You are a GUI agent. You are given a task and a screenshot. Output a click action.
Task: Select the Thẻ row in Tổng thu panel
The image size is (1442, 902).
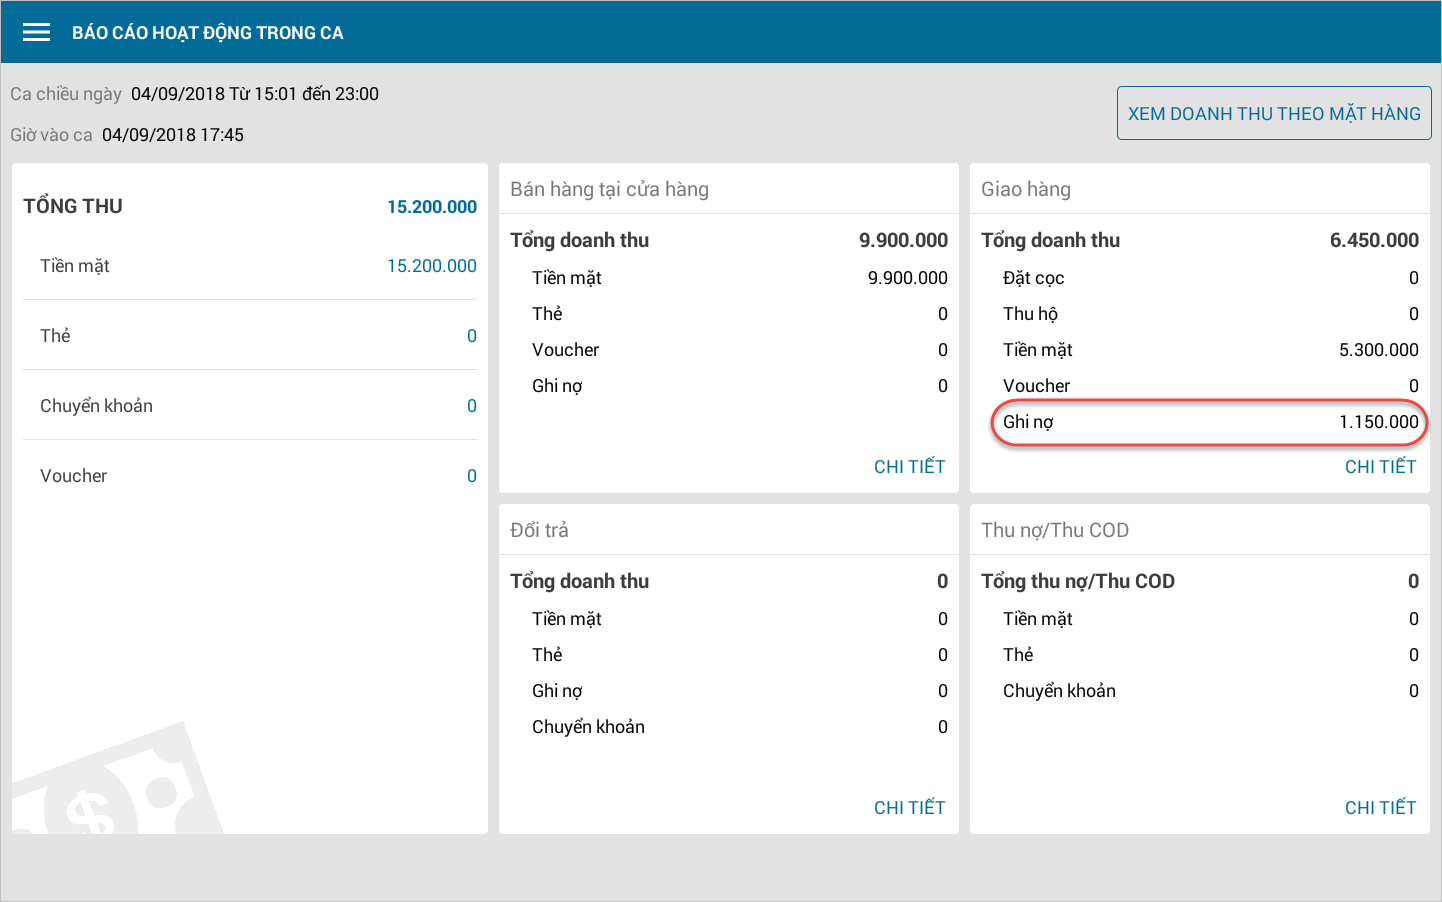pos(250,336)
